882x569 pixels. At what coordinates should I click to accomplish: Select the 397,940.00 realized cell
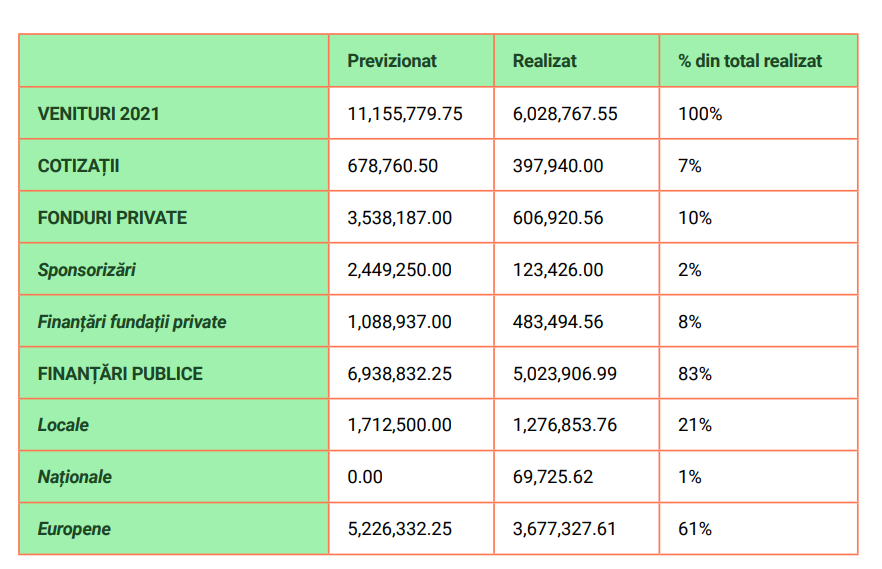[558, 166]
